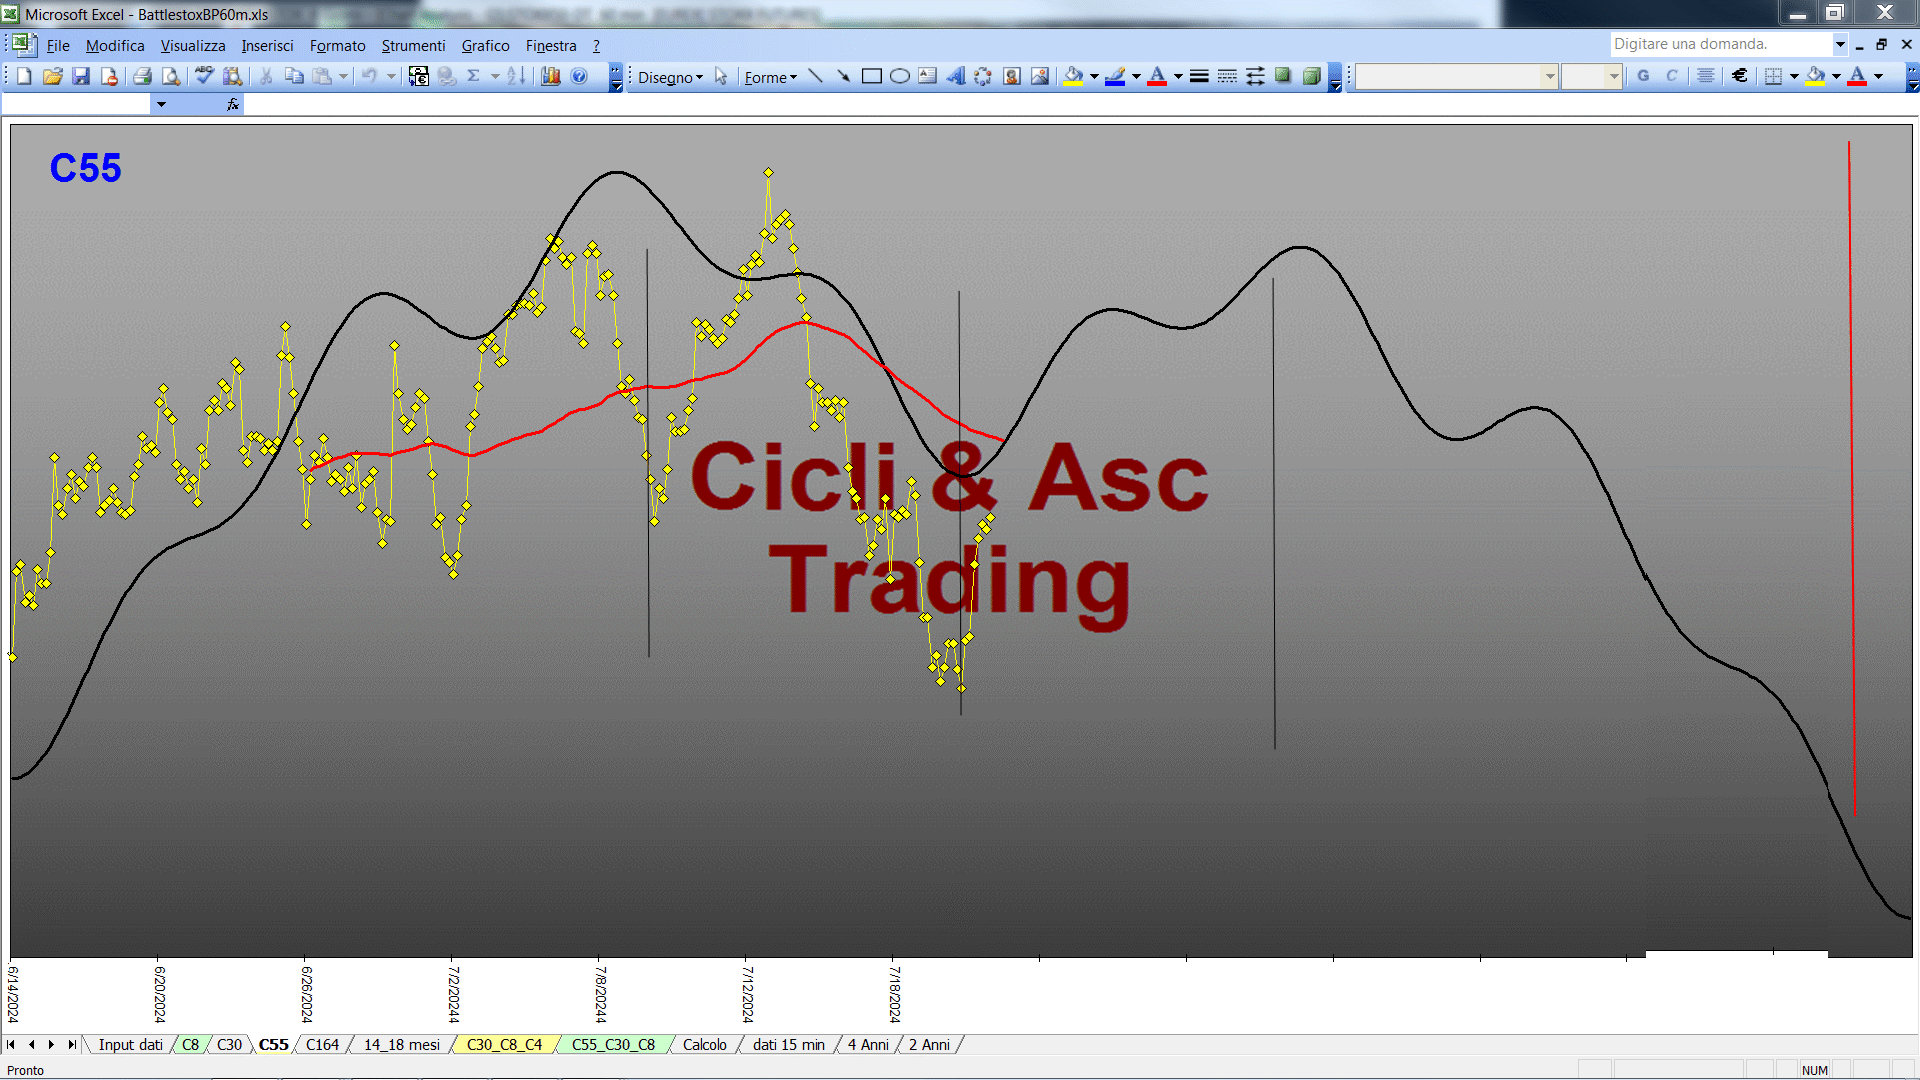Go to the first sheet tab arrow

pos(11,1044)
